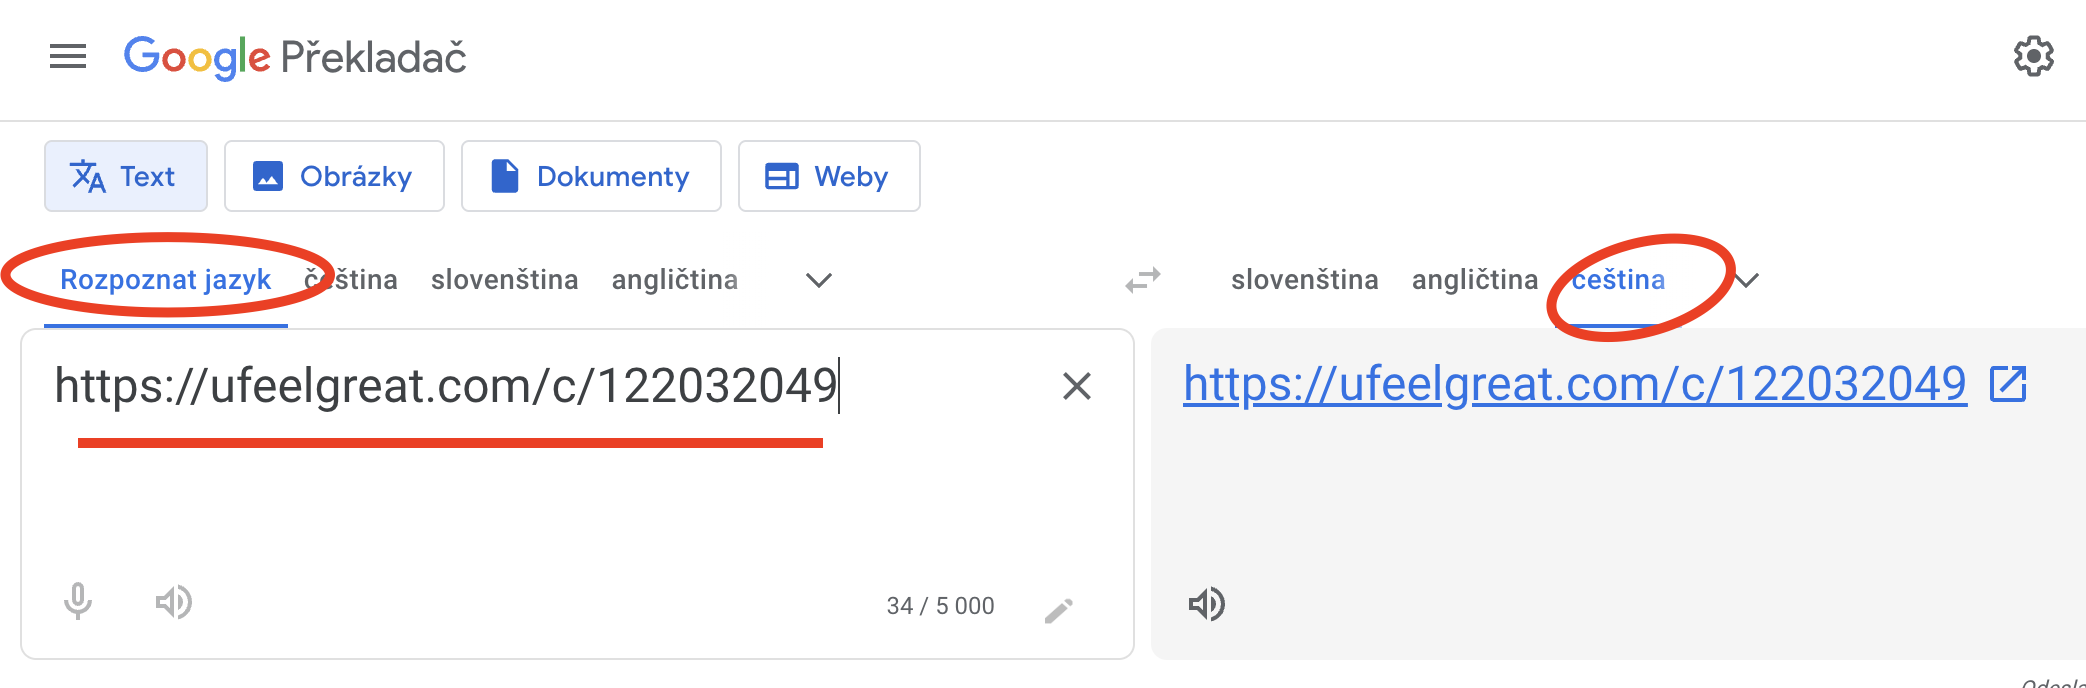
Task: Set target language to angličtina
Action: click(x=1475, y=280)
